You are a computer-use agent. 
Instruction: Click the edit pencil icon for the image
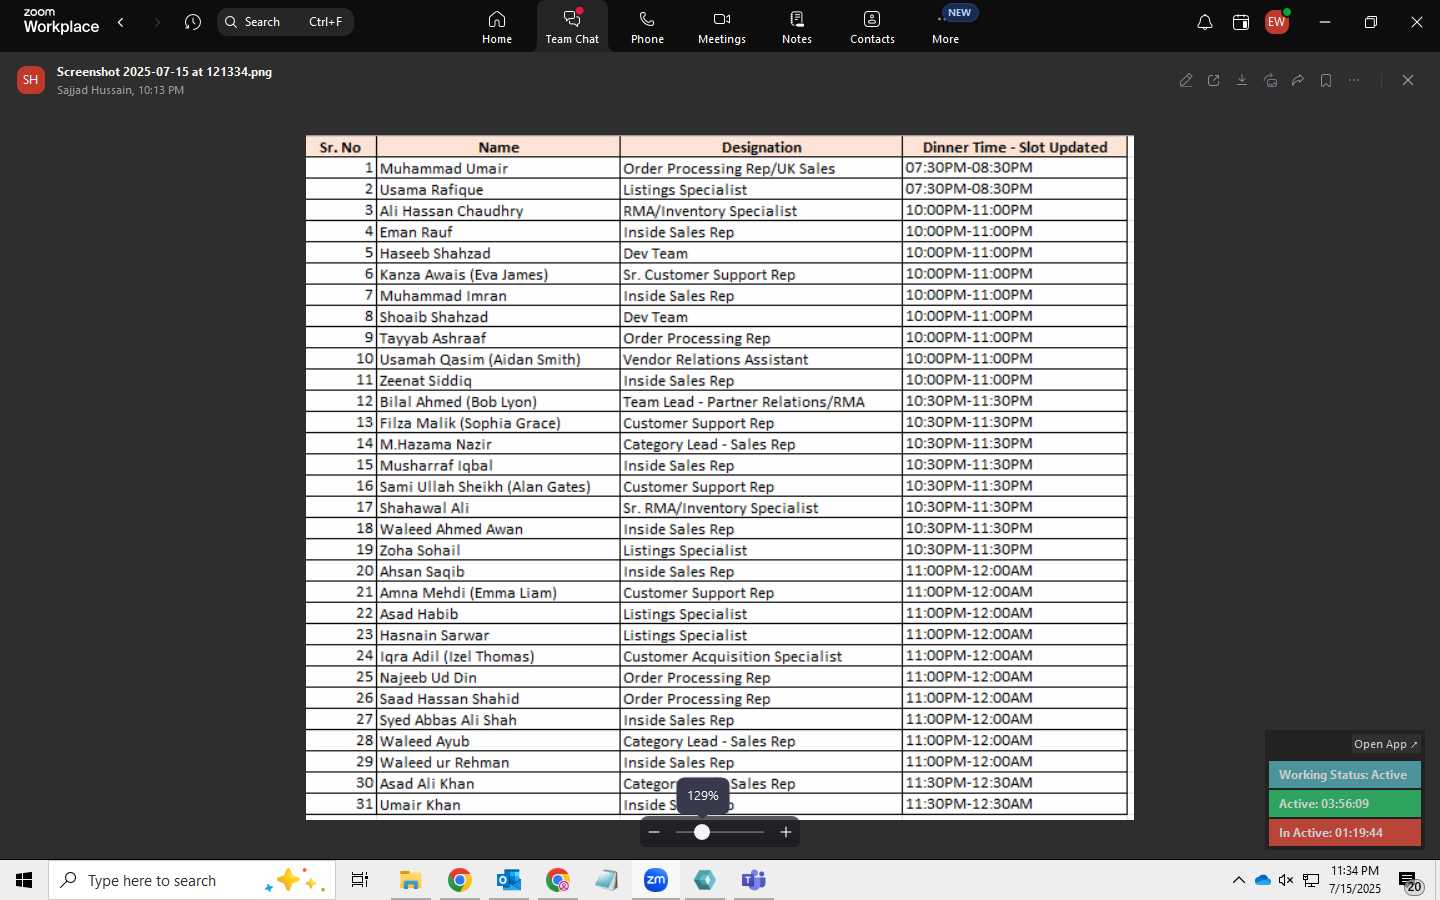point(1186,81)
